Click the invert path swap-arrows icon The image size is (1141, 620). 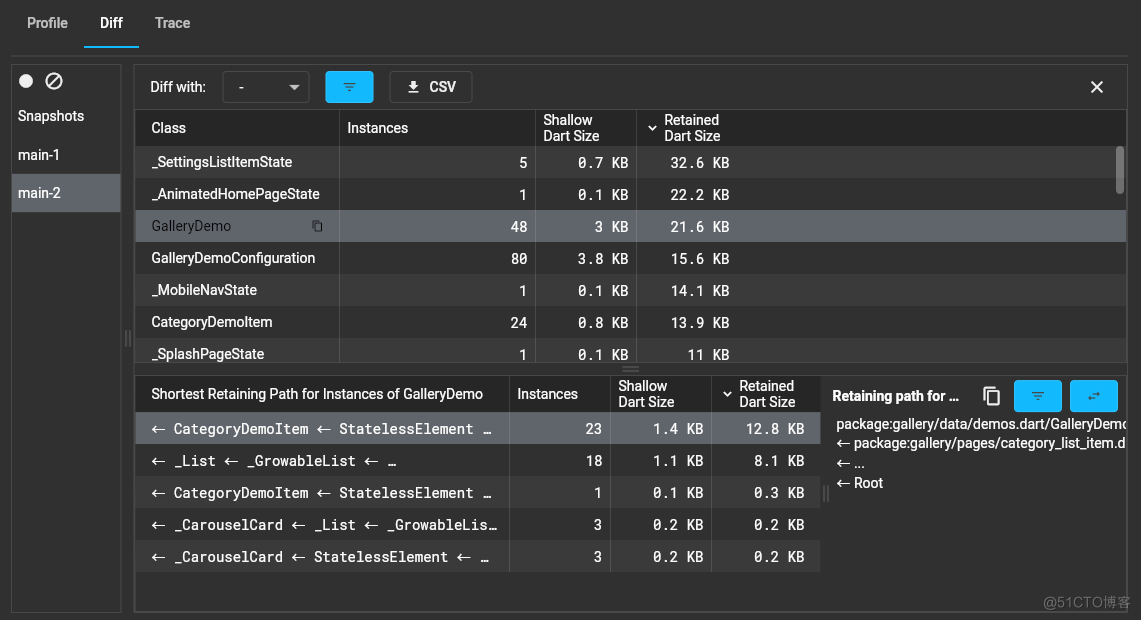pos(1093,396)
